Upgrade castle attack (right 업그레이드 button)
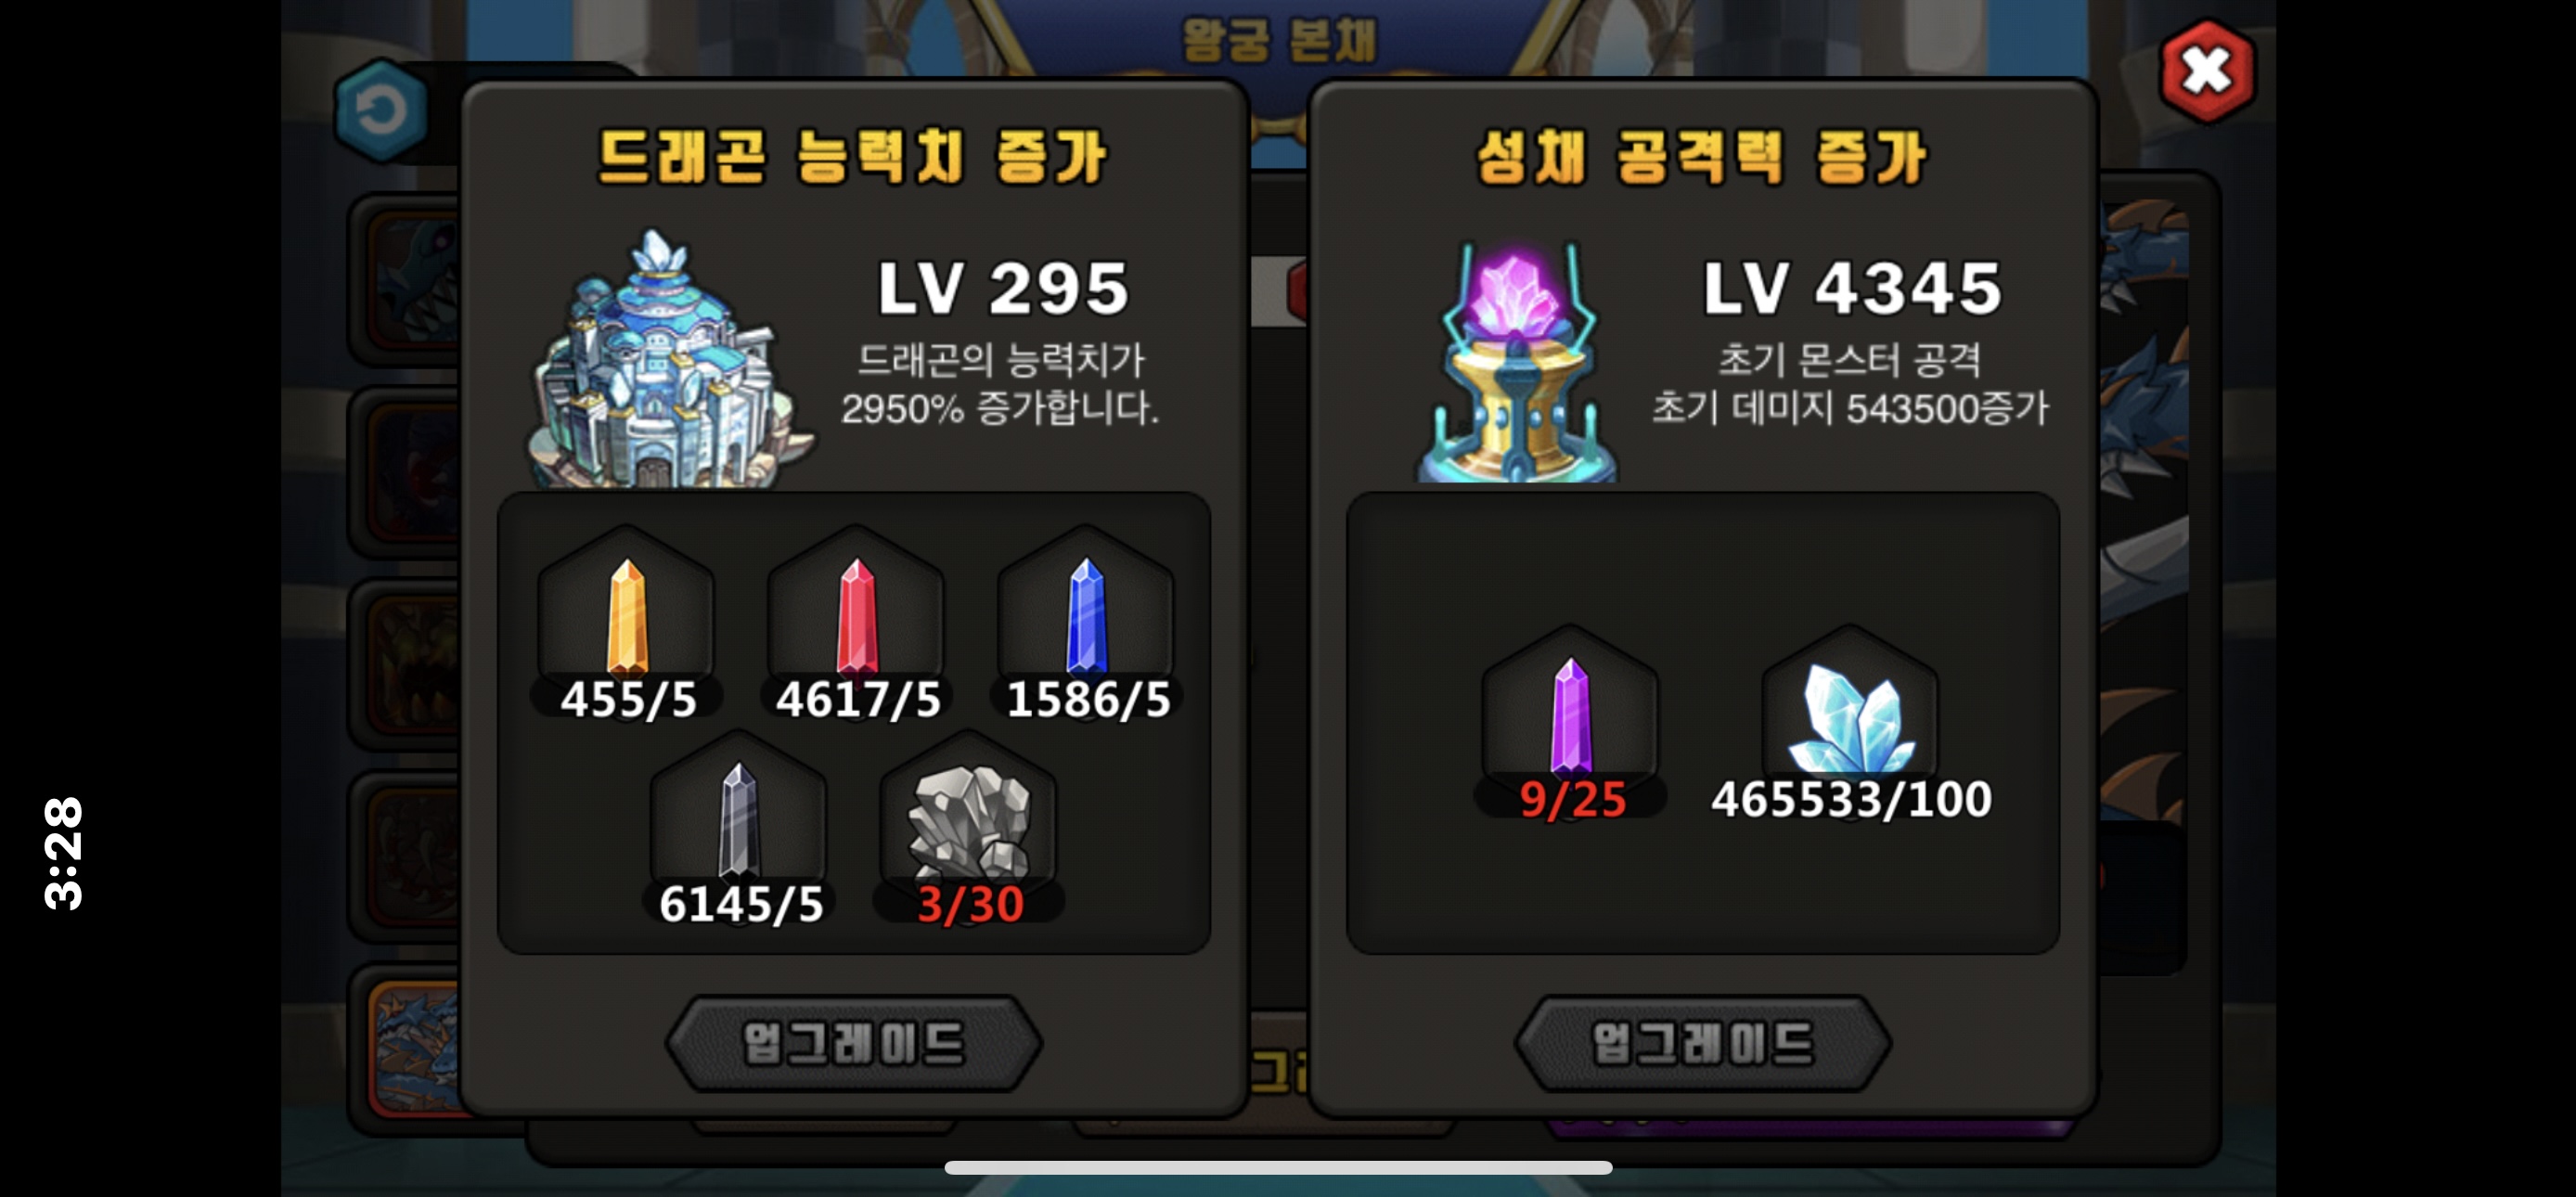Screen dimensions: 2576x1197 pos(1702,1043)
